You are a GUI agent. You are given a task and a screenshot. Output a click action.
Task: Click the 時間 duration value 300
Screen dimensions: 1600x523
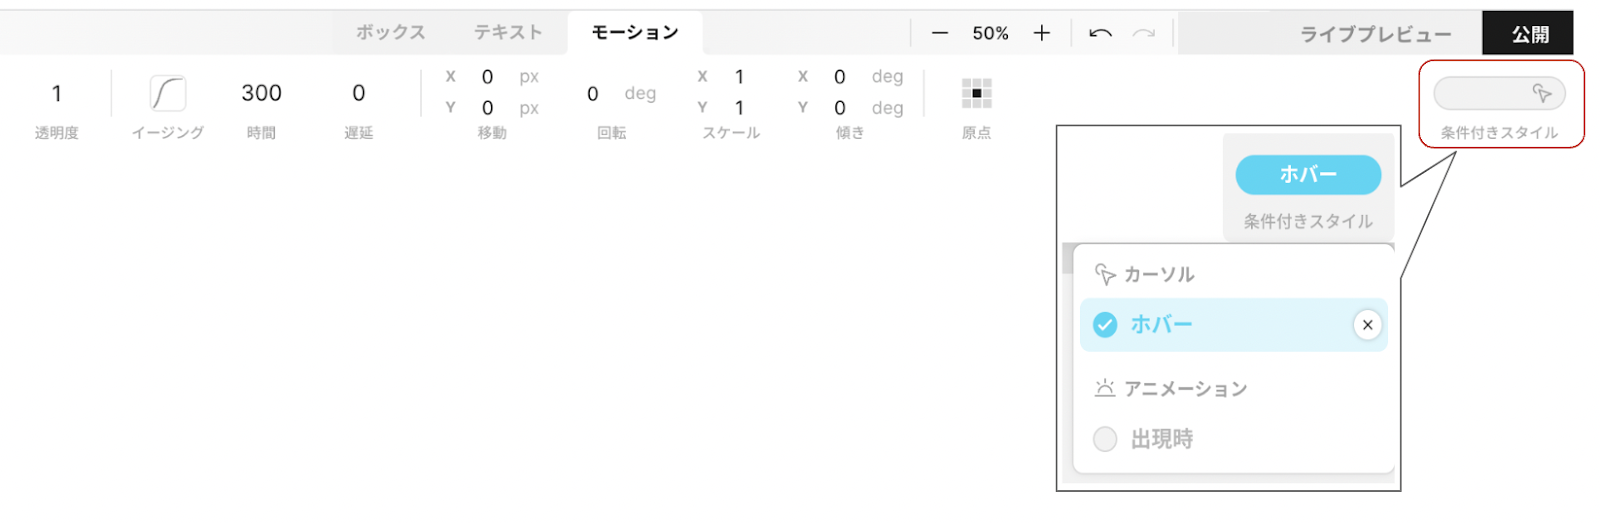click(261, 93)
